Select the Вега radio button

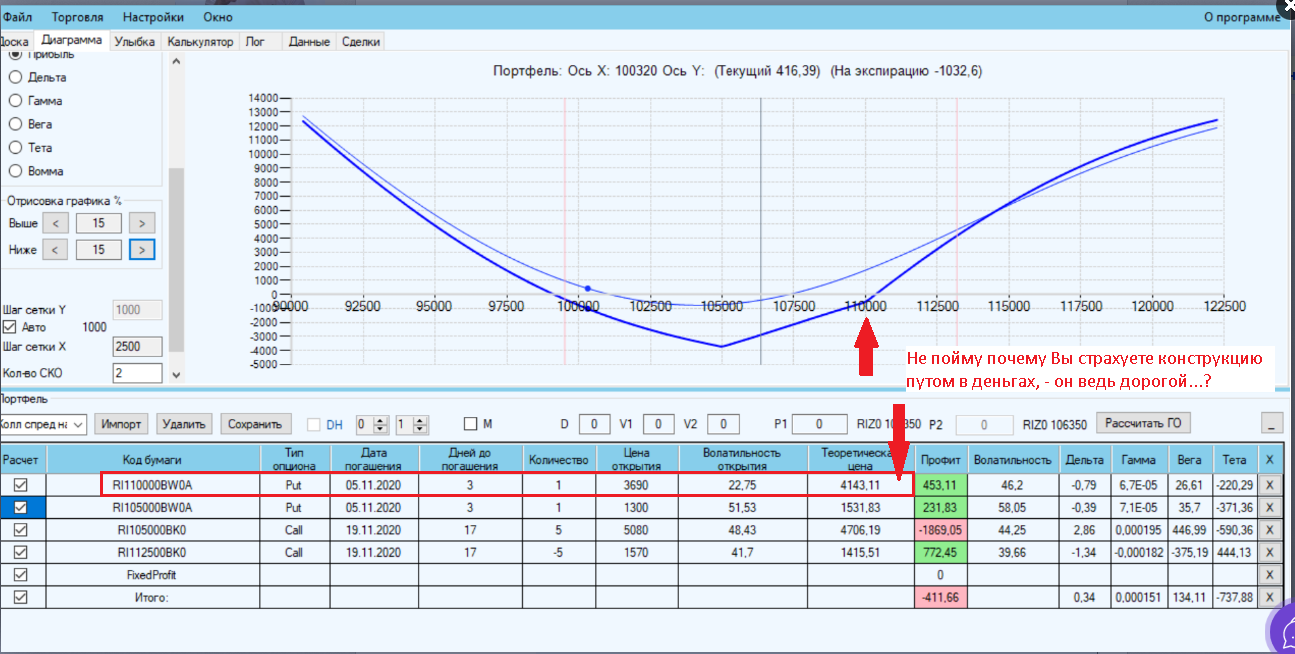[x=15, y=124]
